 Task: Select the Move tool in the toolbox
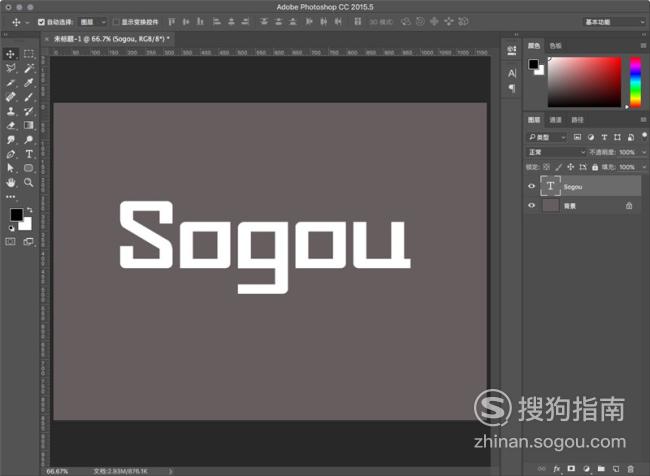click(11, 54)
